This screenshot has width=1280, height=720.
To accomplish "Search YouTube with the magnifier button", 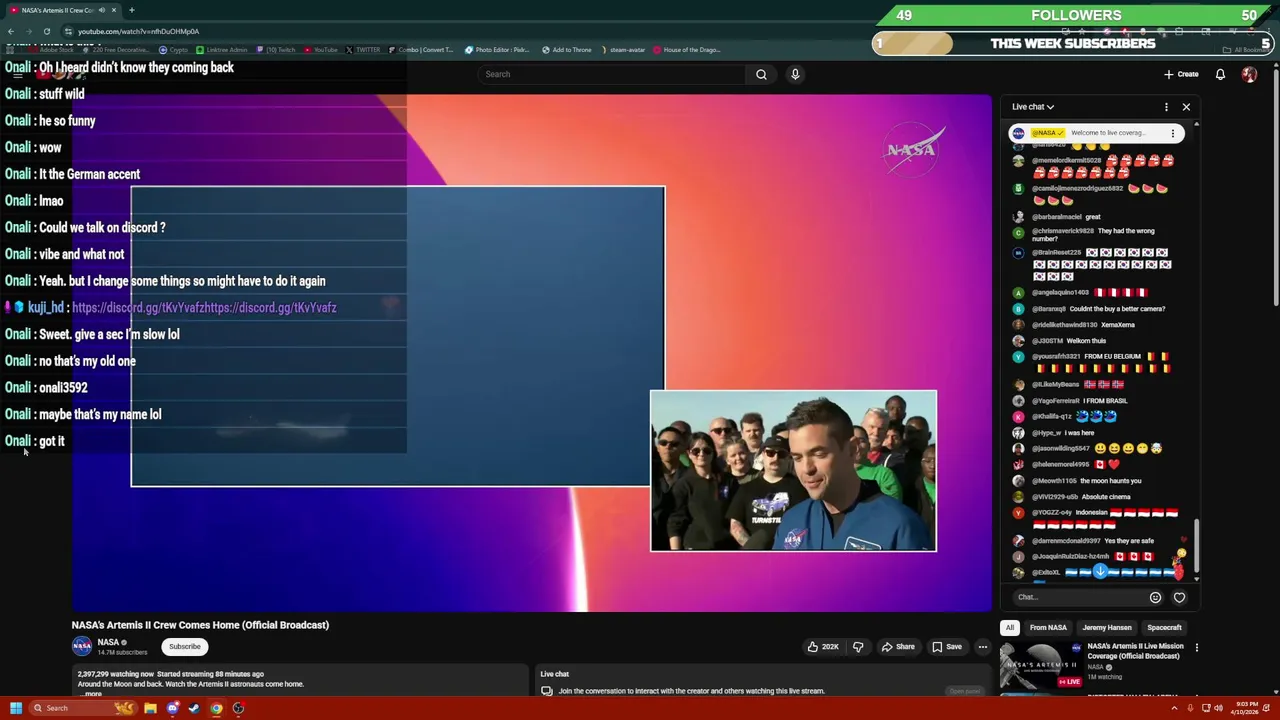I will (x=761, y=74).
